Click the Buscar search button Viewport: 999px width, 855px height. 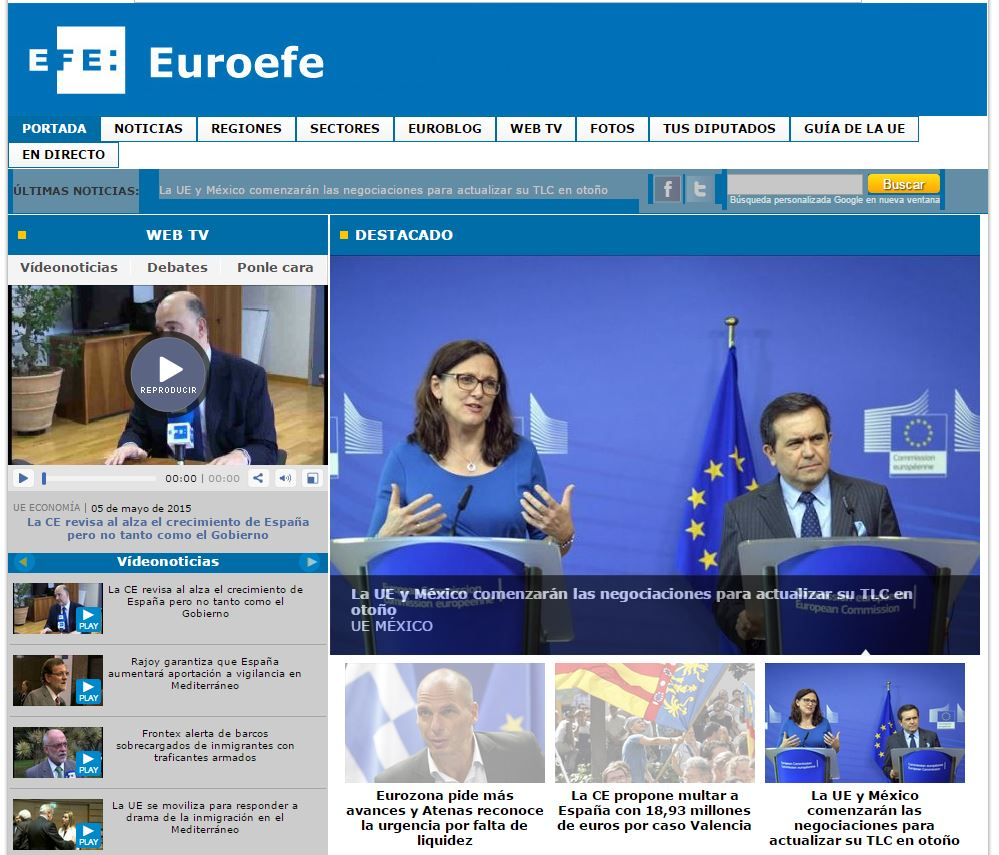(x=903, y=184)
